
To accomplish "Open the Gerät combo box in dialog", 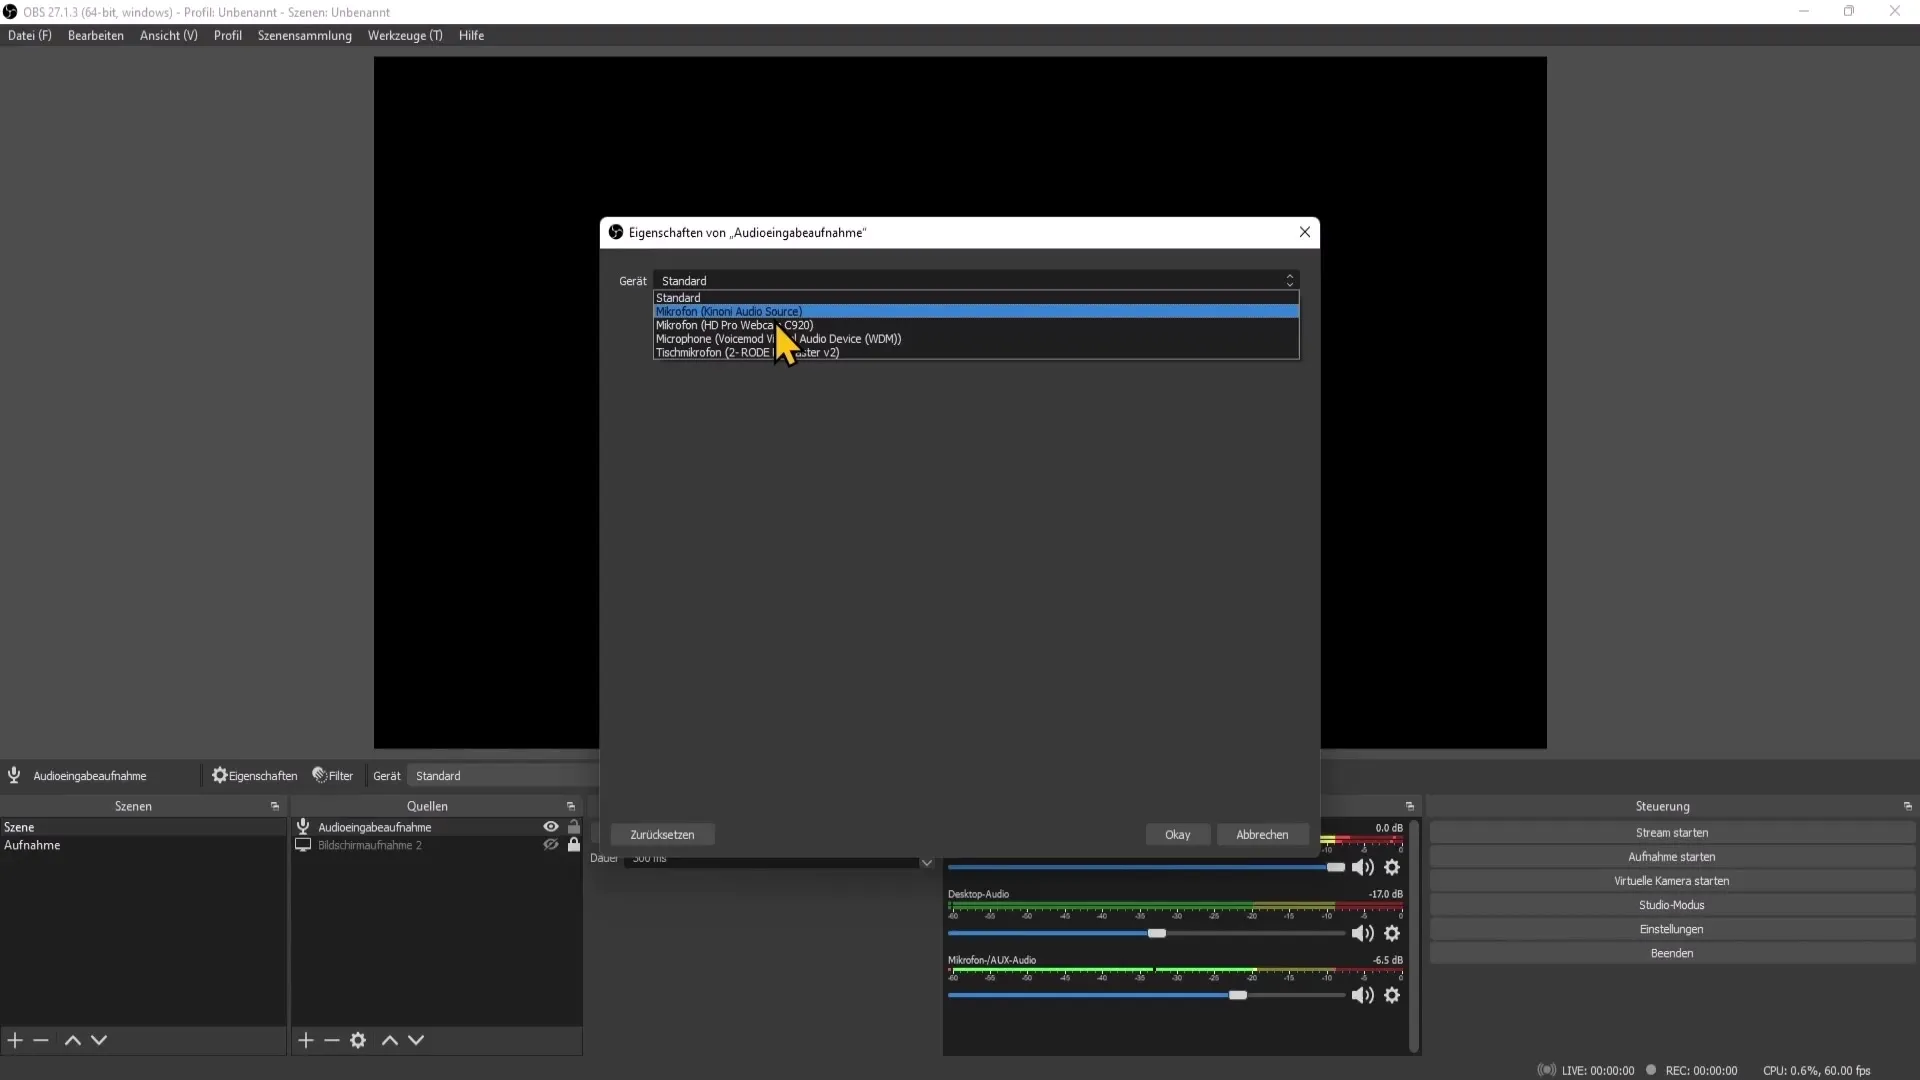I will pos(976,281).
